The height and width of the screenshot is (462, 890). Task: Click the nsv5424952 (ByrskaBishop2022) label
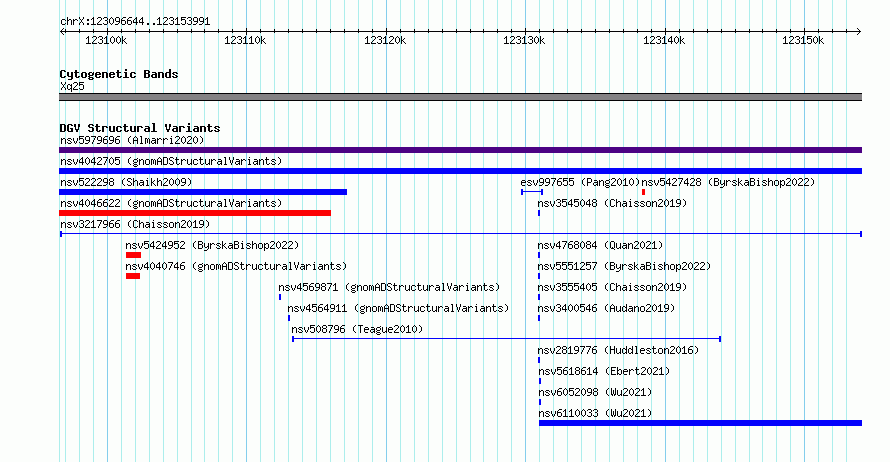point(212,245)
